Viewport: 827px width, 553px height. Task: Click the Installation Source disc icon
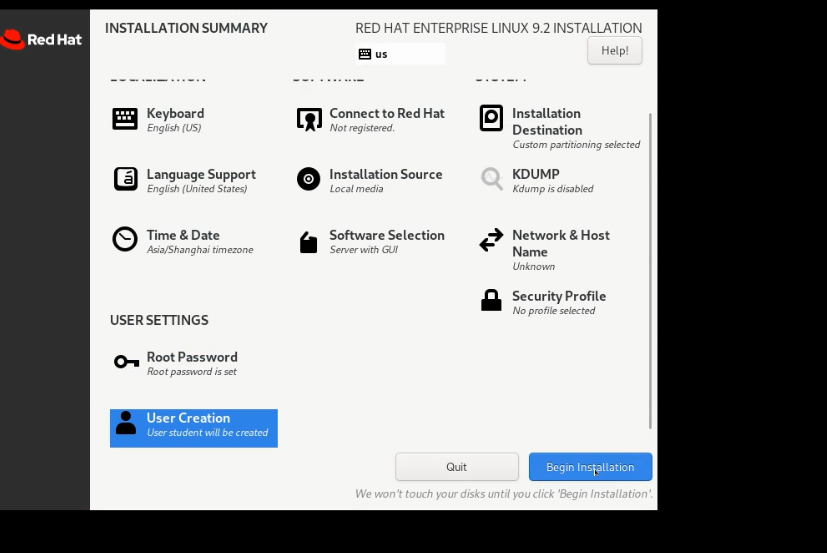tap(309, 179)
